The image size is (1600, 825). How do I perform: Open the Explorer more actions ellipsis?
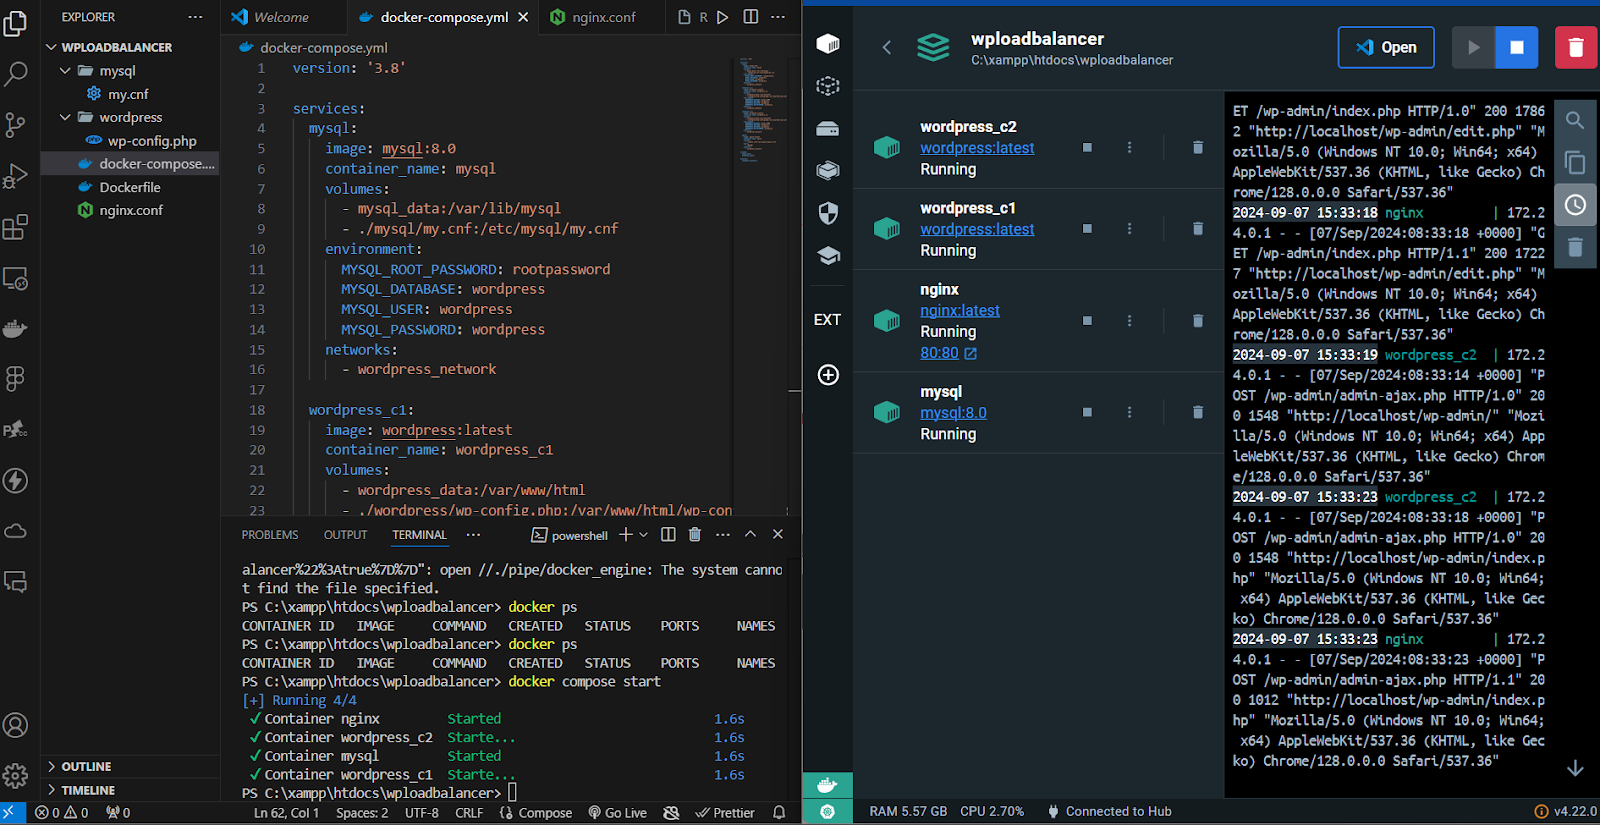click(195, 17)
